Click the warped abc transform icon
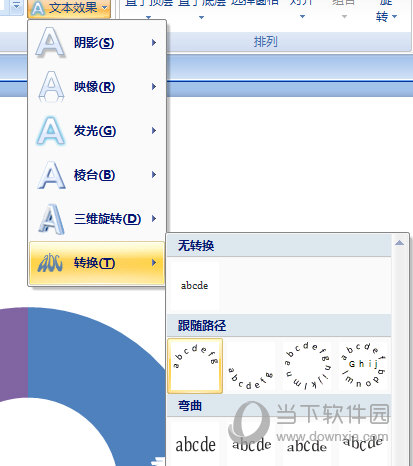 [x=50, y=263]
